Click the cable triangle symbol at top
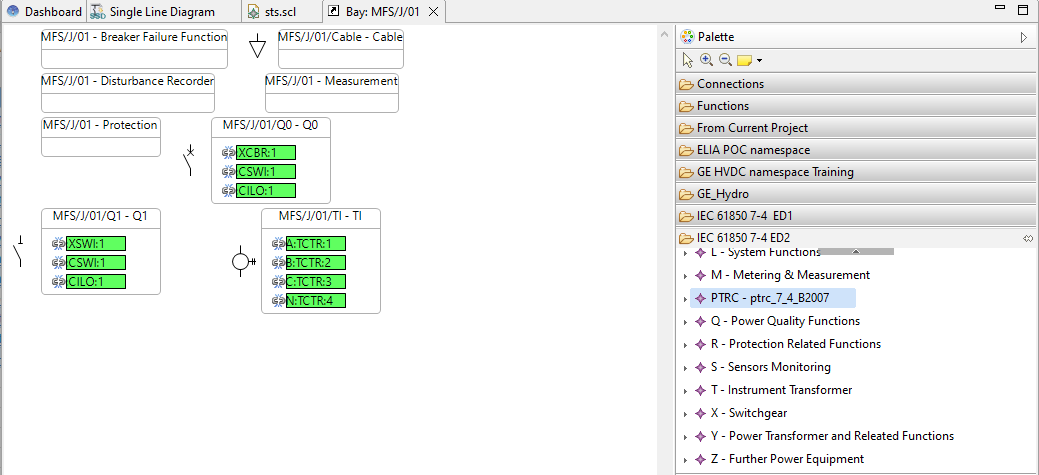1039x475 pixels. click(257, 47)
